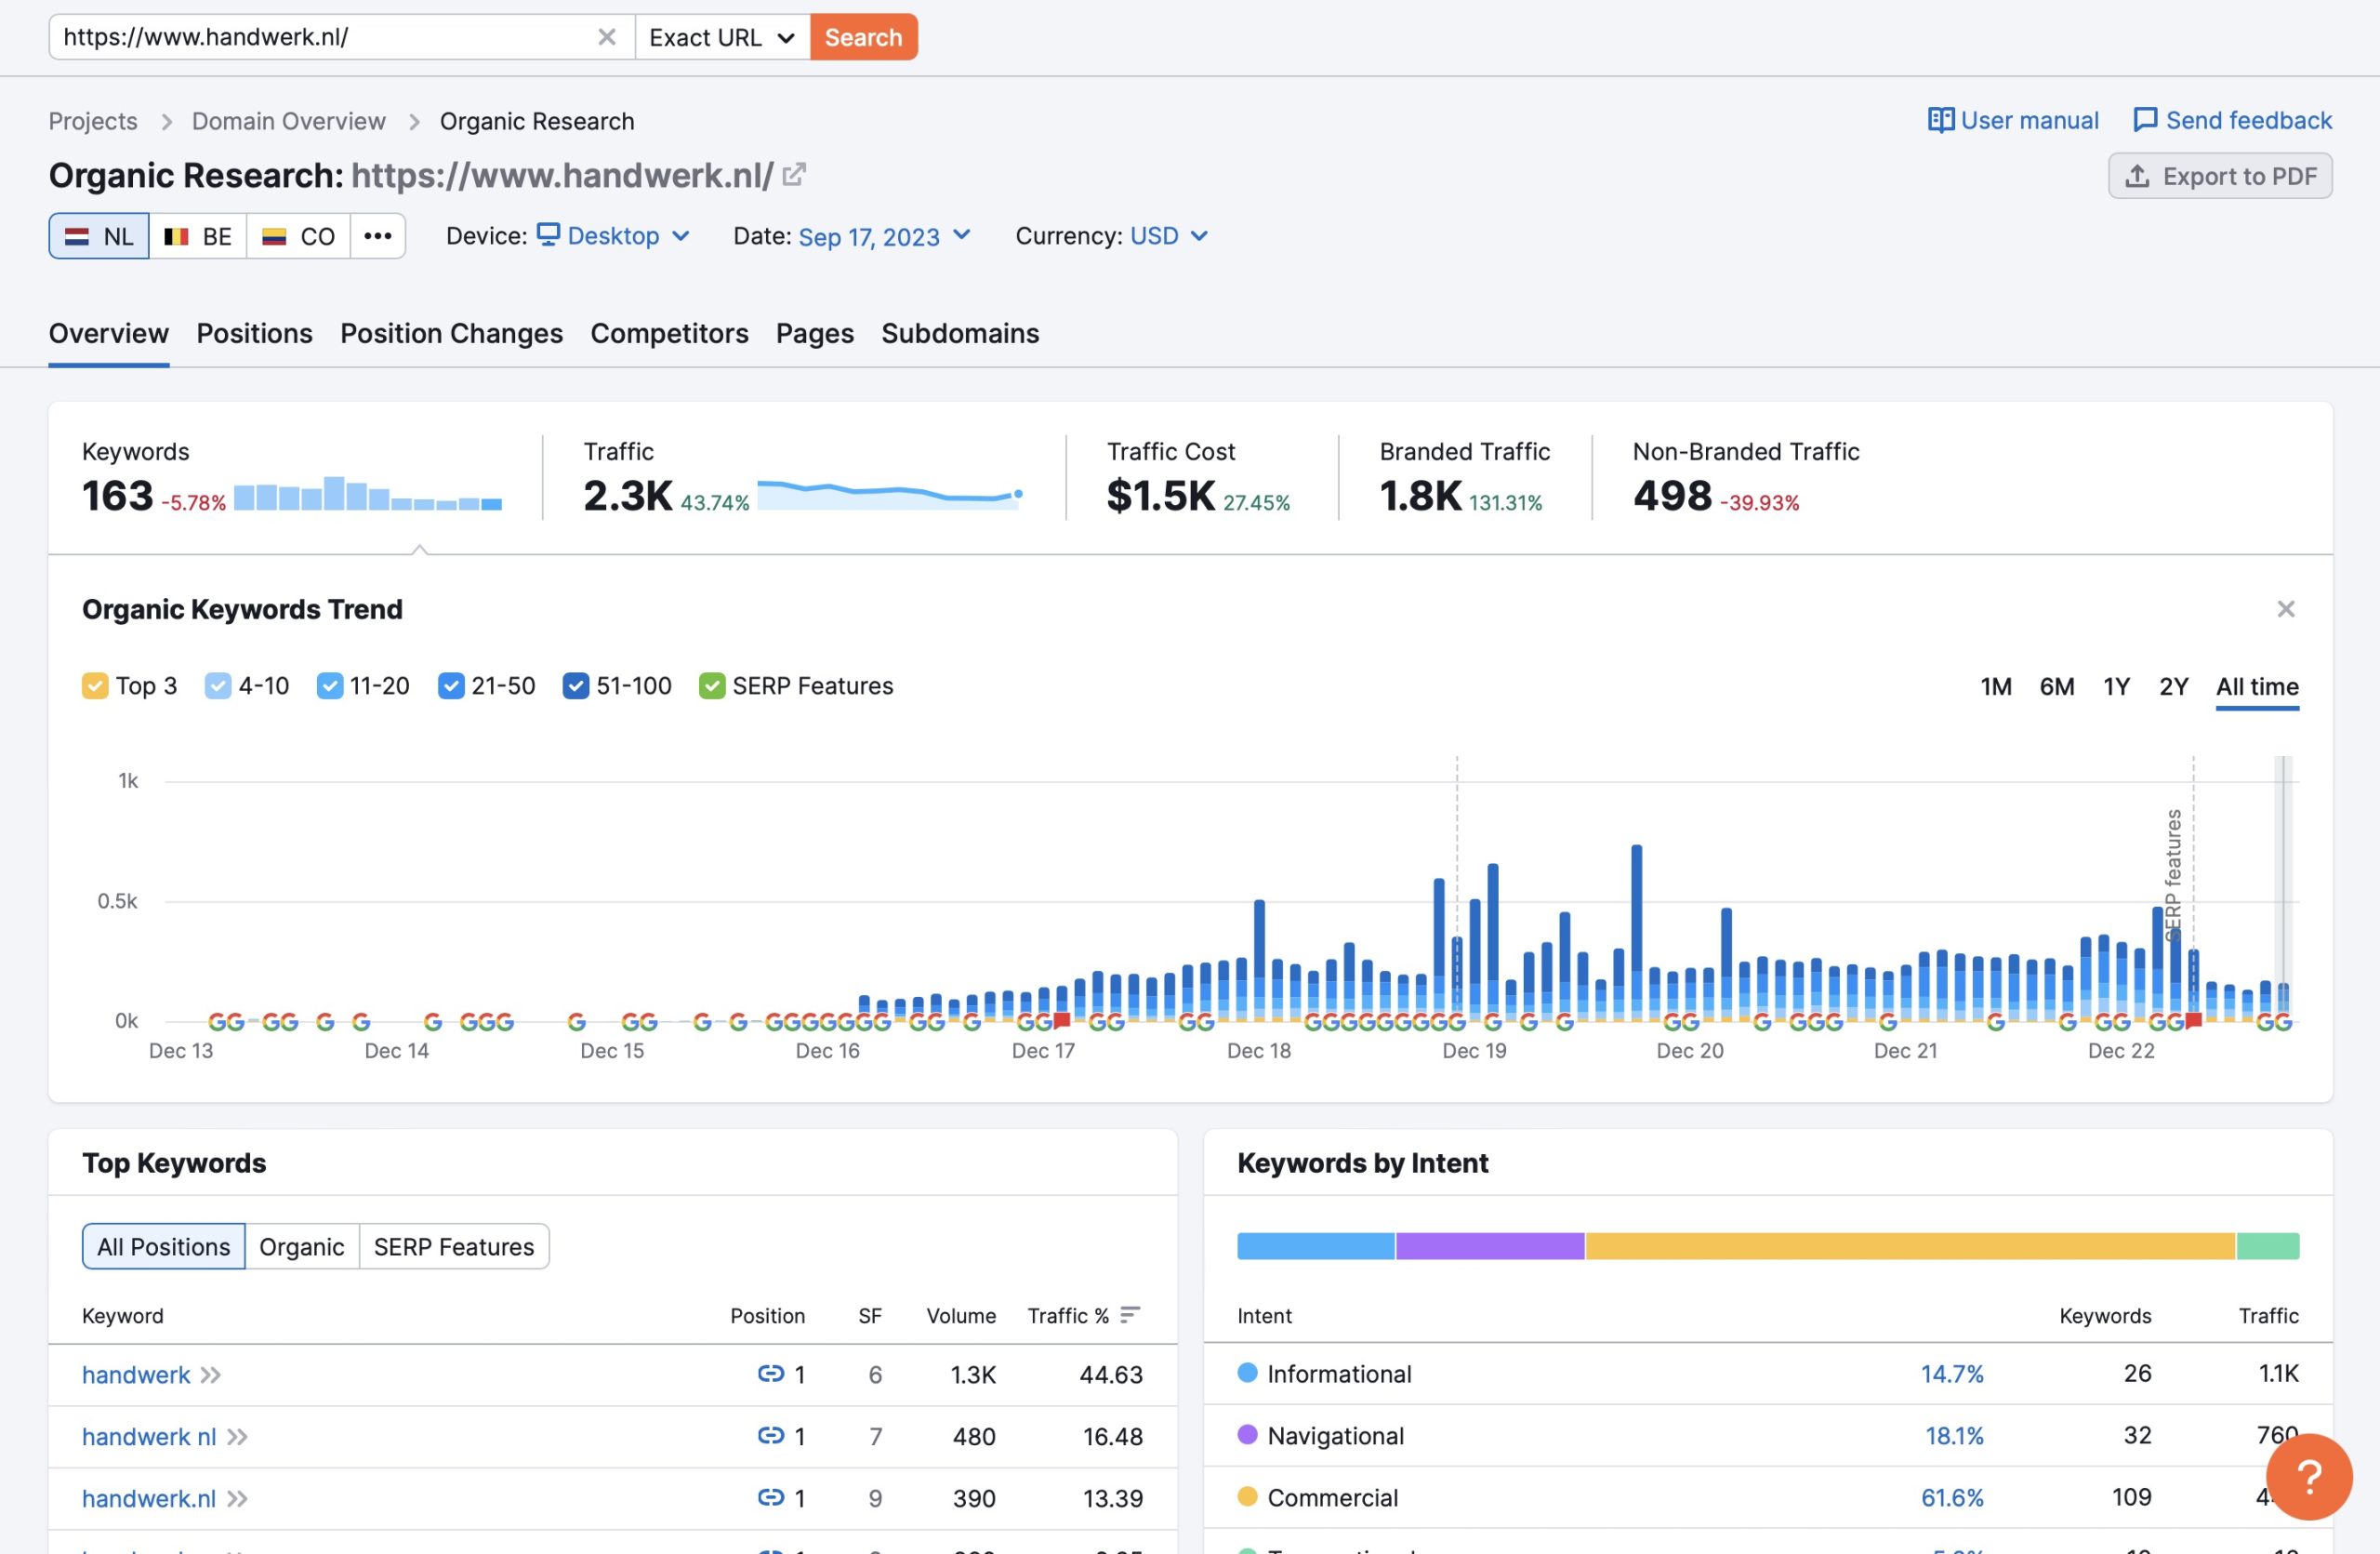
Task: Go to Projects breadcrumb
Action: pyautogui.click(x=93, y=121)
